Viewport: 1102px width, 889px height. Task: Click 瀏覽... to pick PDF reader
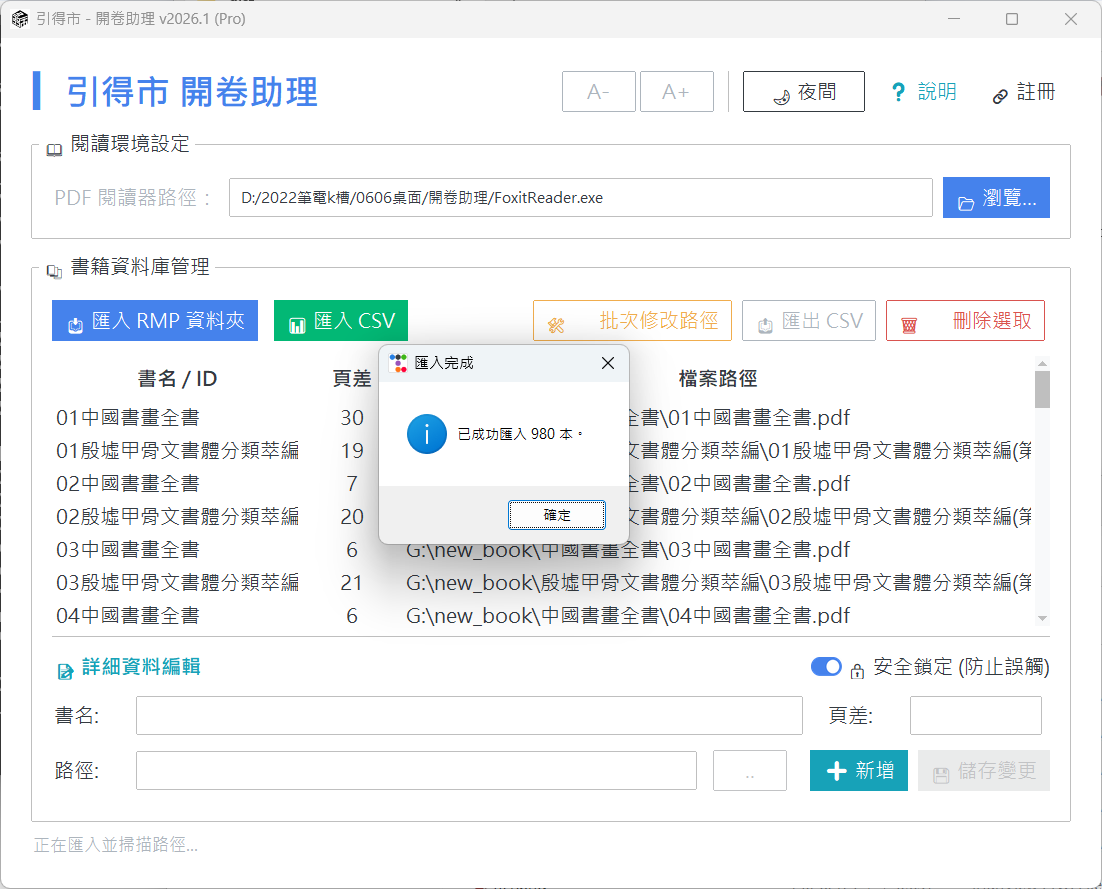pos(996,198)
